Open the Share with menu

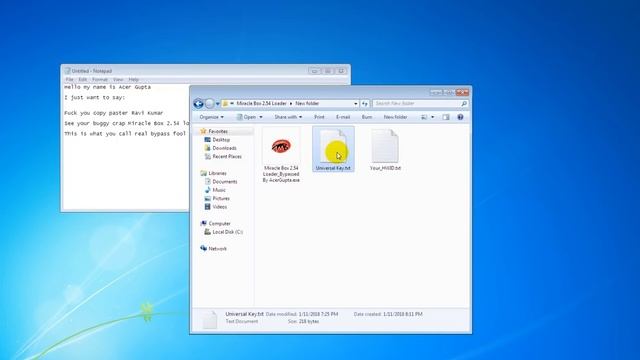tap(288, 117)
